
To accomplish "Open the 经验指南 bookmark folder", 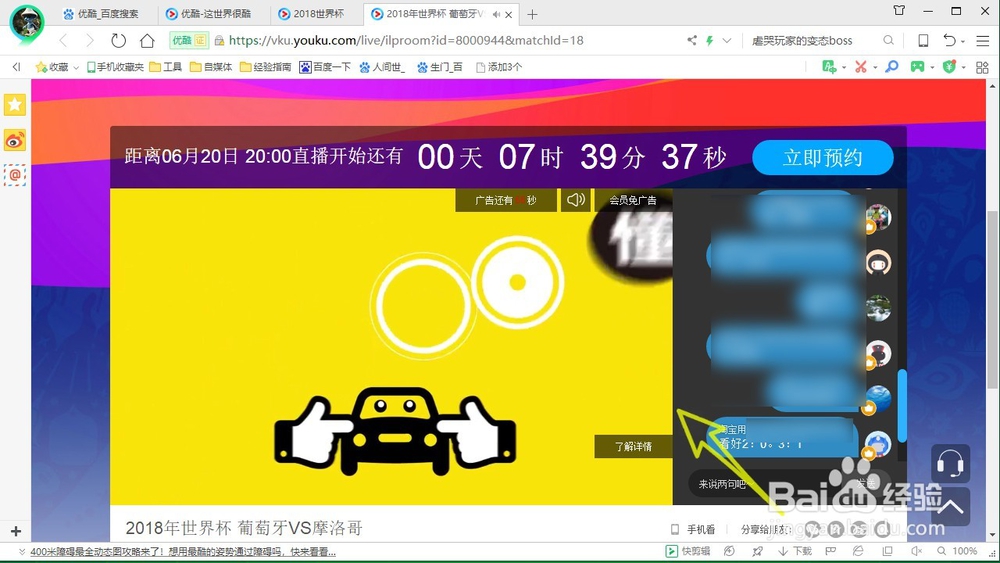I will 265,67.
